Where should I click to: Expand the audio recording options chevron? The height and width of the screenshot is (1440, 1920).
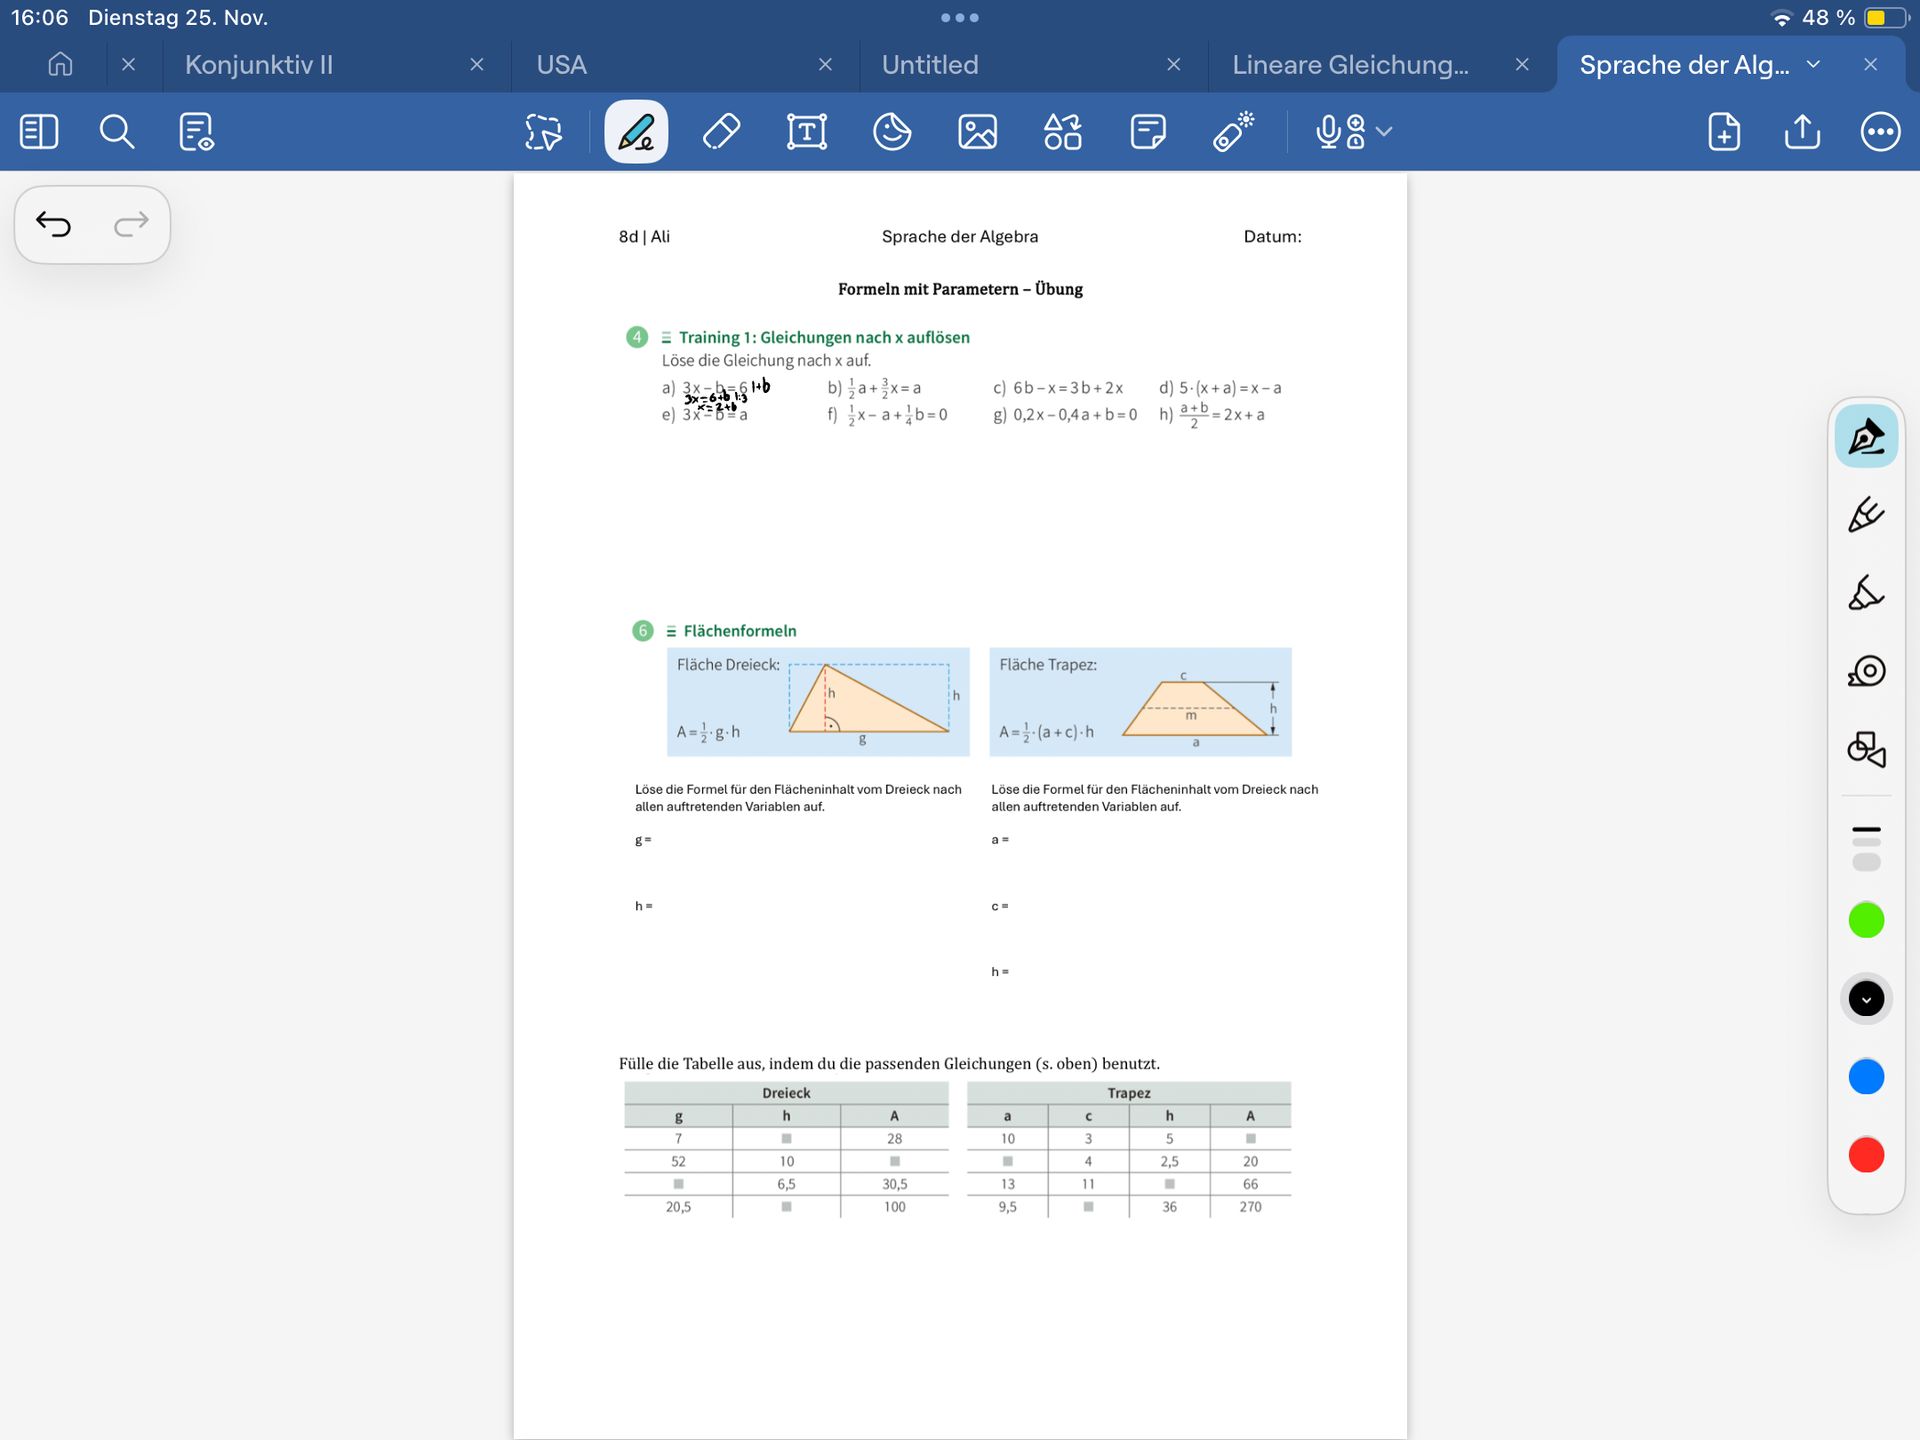pyautogui.click(x=1385, y=131)
